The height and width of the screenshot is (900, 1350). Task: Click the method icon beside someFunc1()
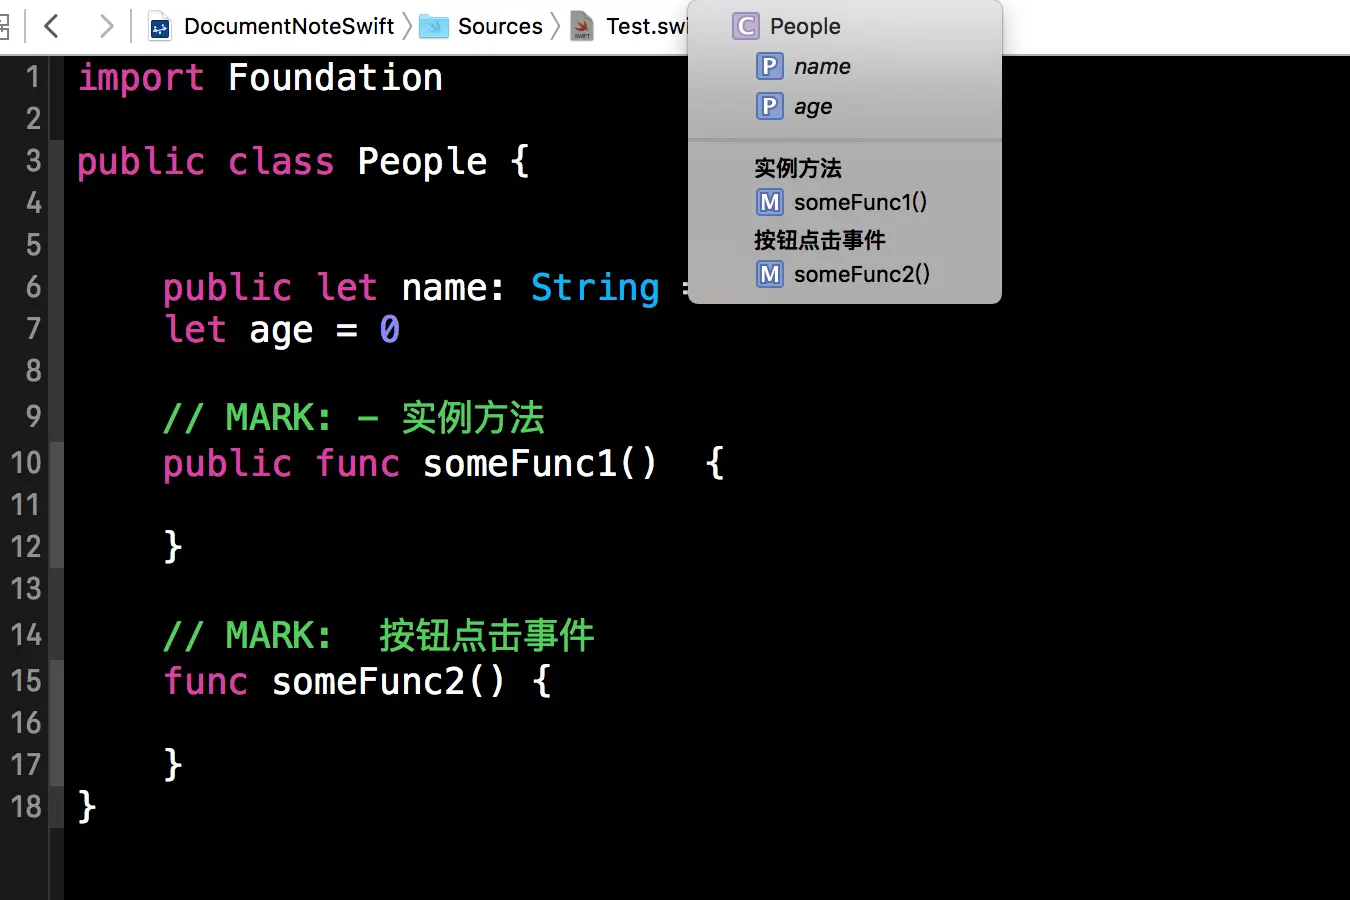point(769,202)
